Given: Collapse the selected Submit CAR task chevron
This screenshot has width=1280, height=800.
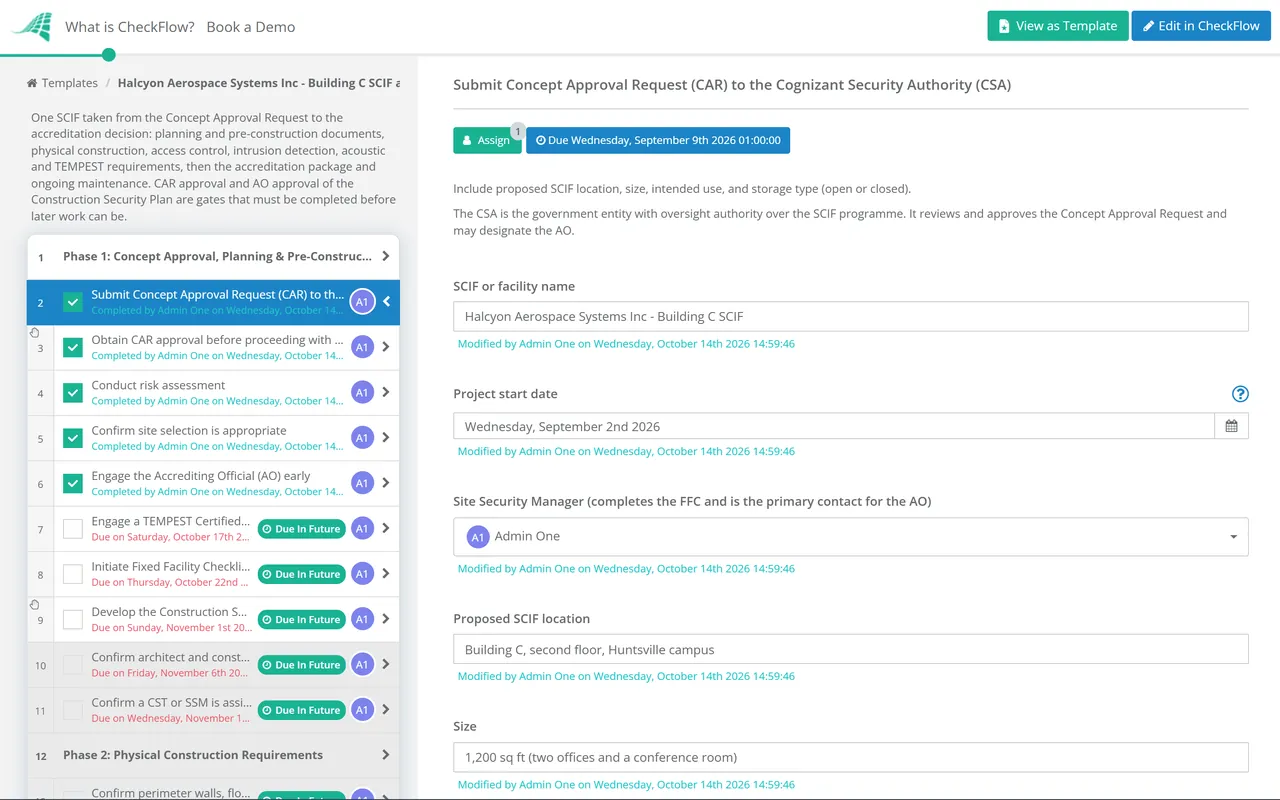Looking at the screenshot, I should pos(387,302).
